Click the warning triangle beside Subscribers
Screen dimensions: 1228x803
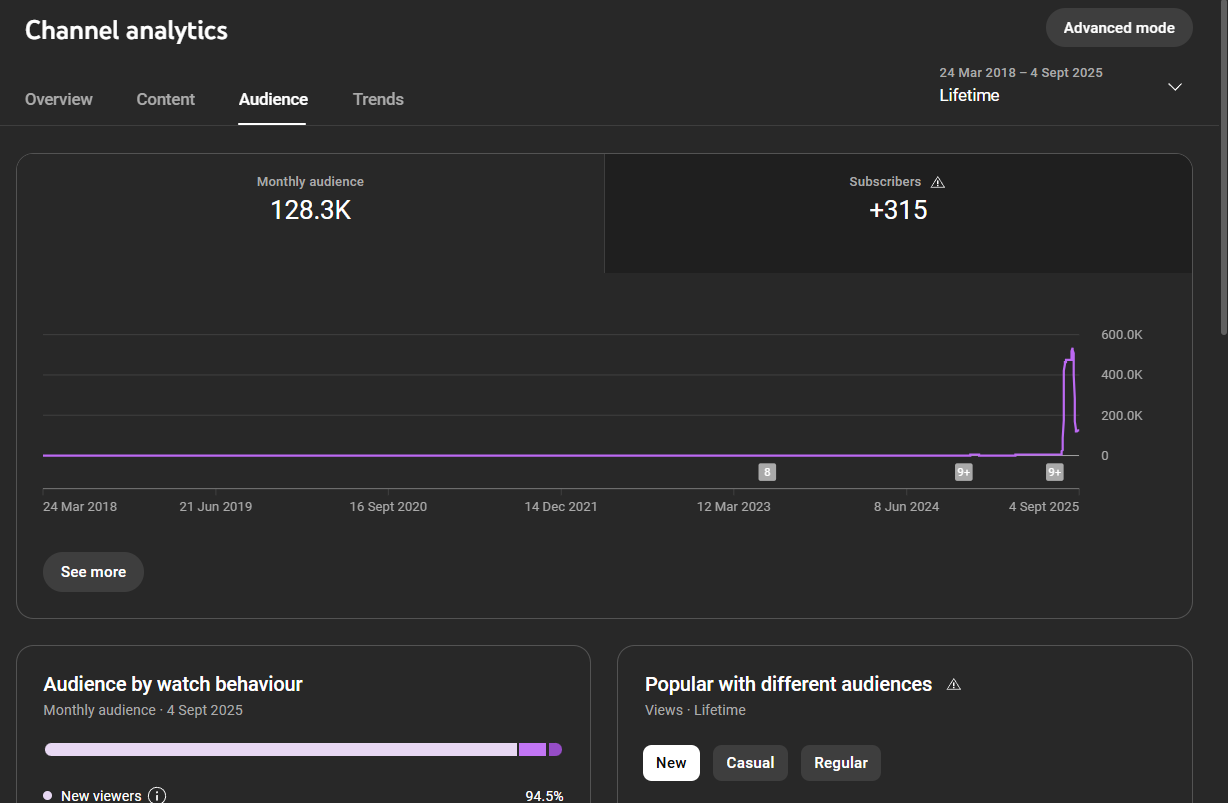(938, 182)
